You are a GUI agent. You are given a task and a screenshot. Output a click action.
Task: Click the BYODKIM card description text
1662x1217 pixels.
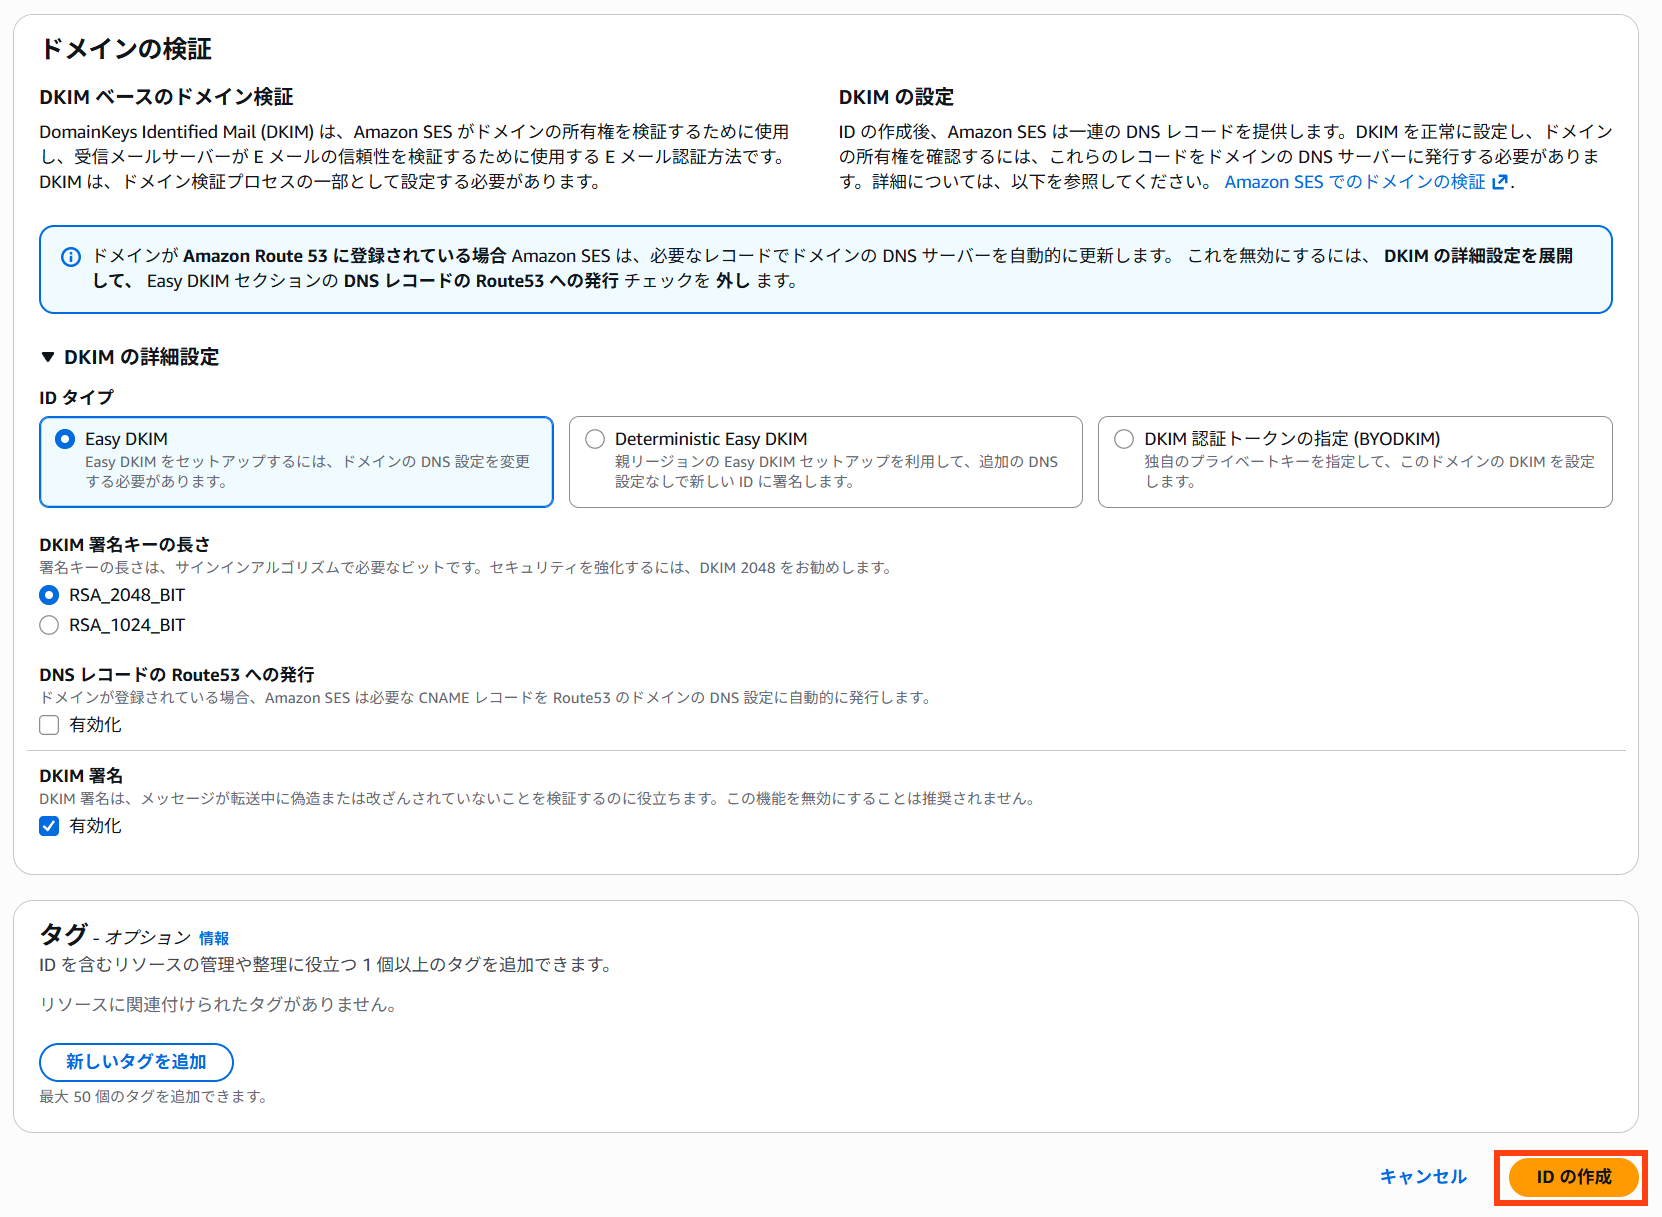tap(1368, 471)
